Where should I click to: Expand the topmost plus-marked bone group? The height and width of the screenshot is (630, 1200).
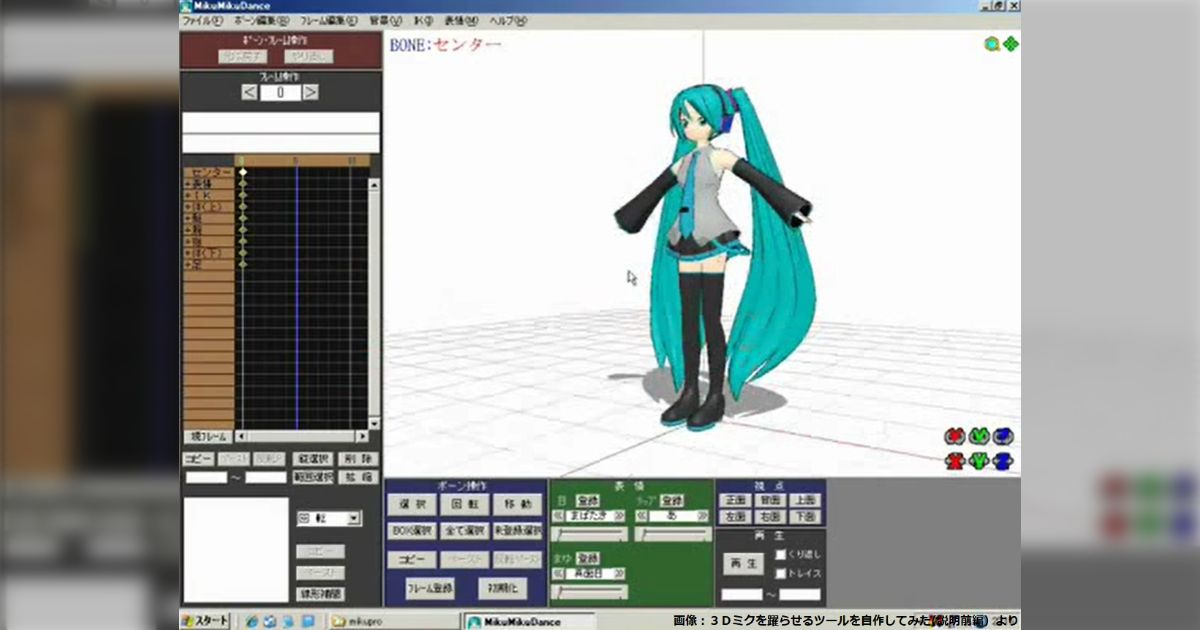point(188,184)
